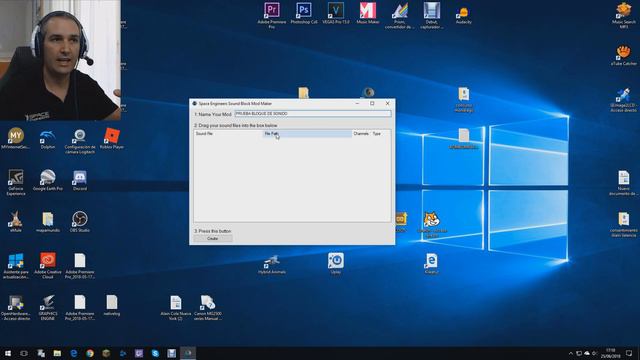Launch GRAPHICS ENGINE shortcut

(x=48, y=308)
